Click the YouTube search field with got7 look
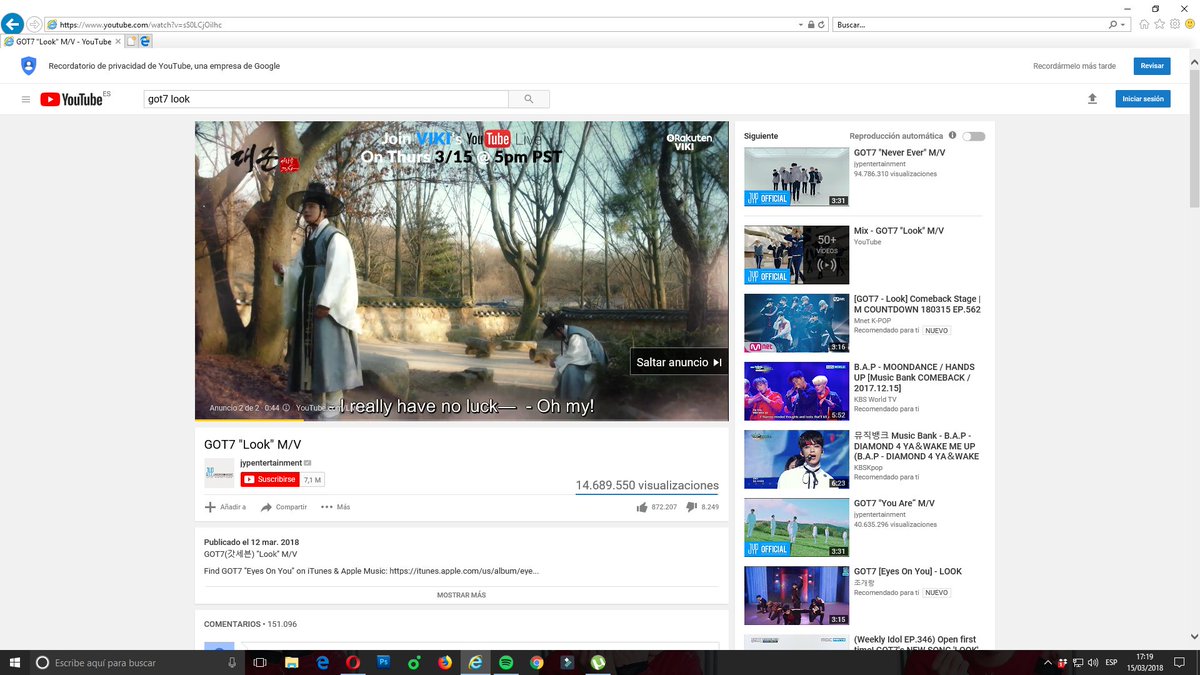Viewport: 1200px width, 675px height. click(x=325, y=99)
